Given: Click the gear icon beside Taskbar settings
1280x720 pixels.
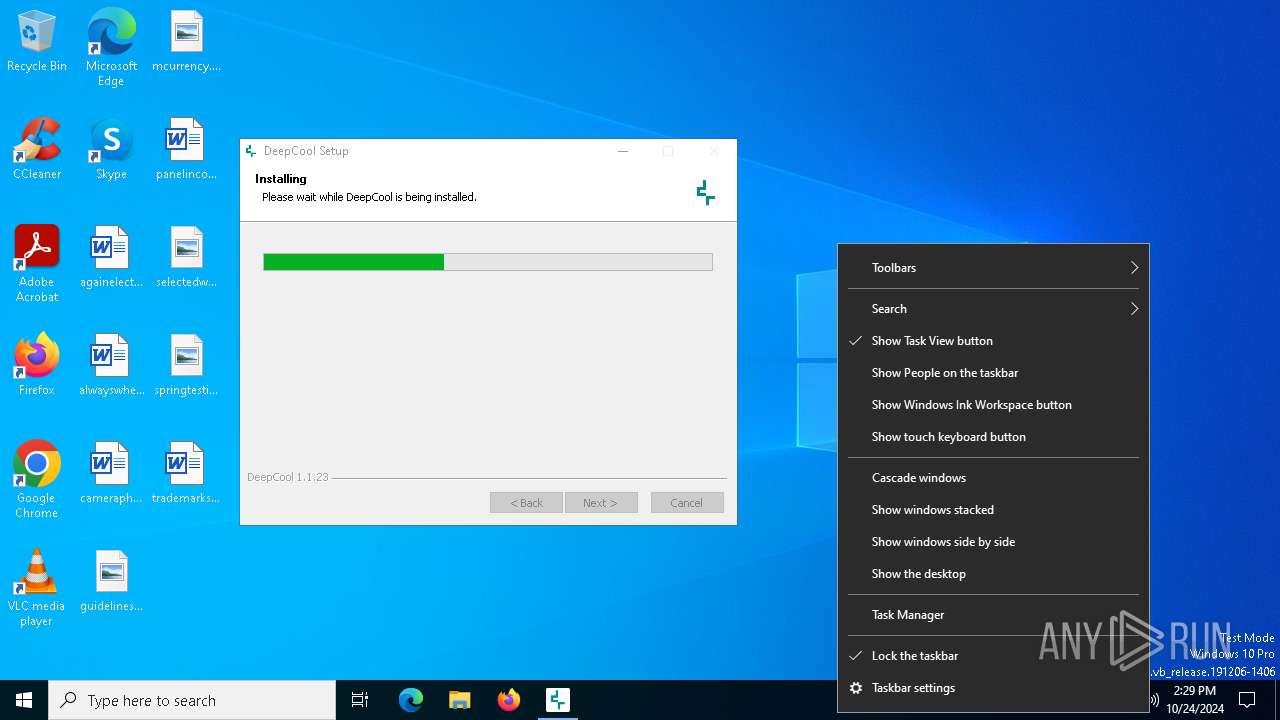Looking at the screenshot, I should point(856,688).
